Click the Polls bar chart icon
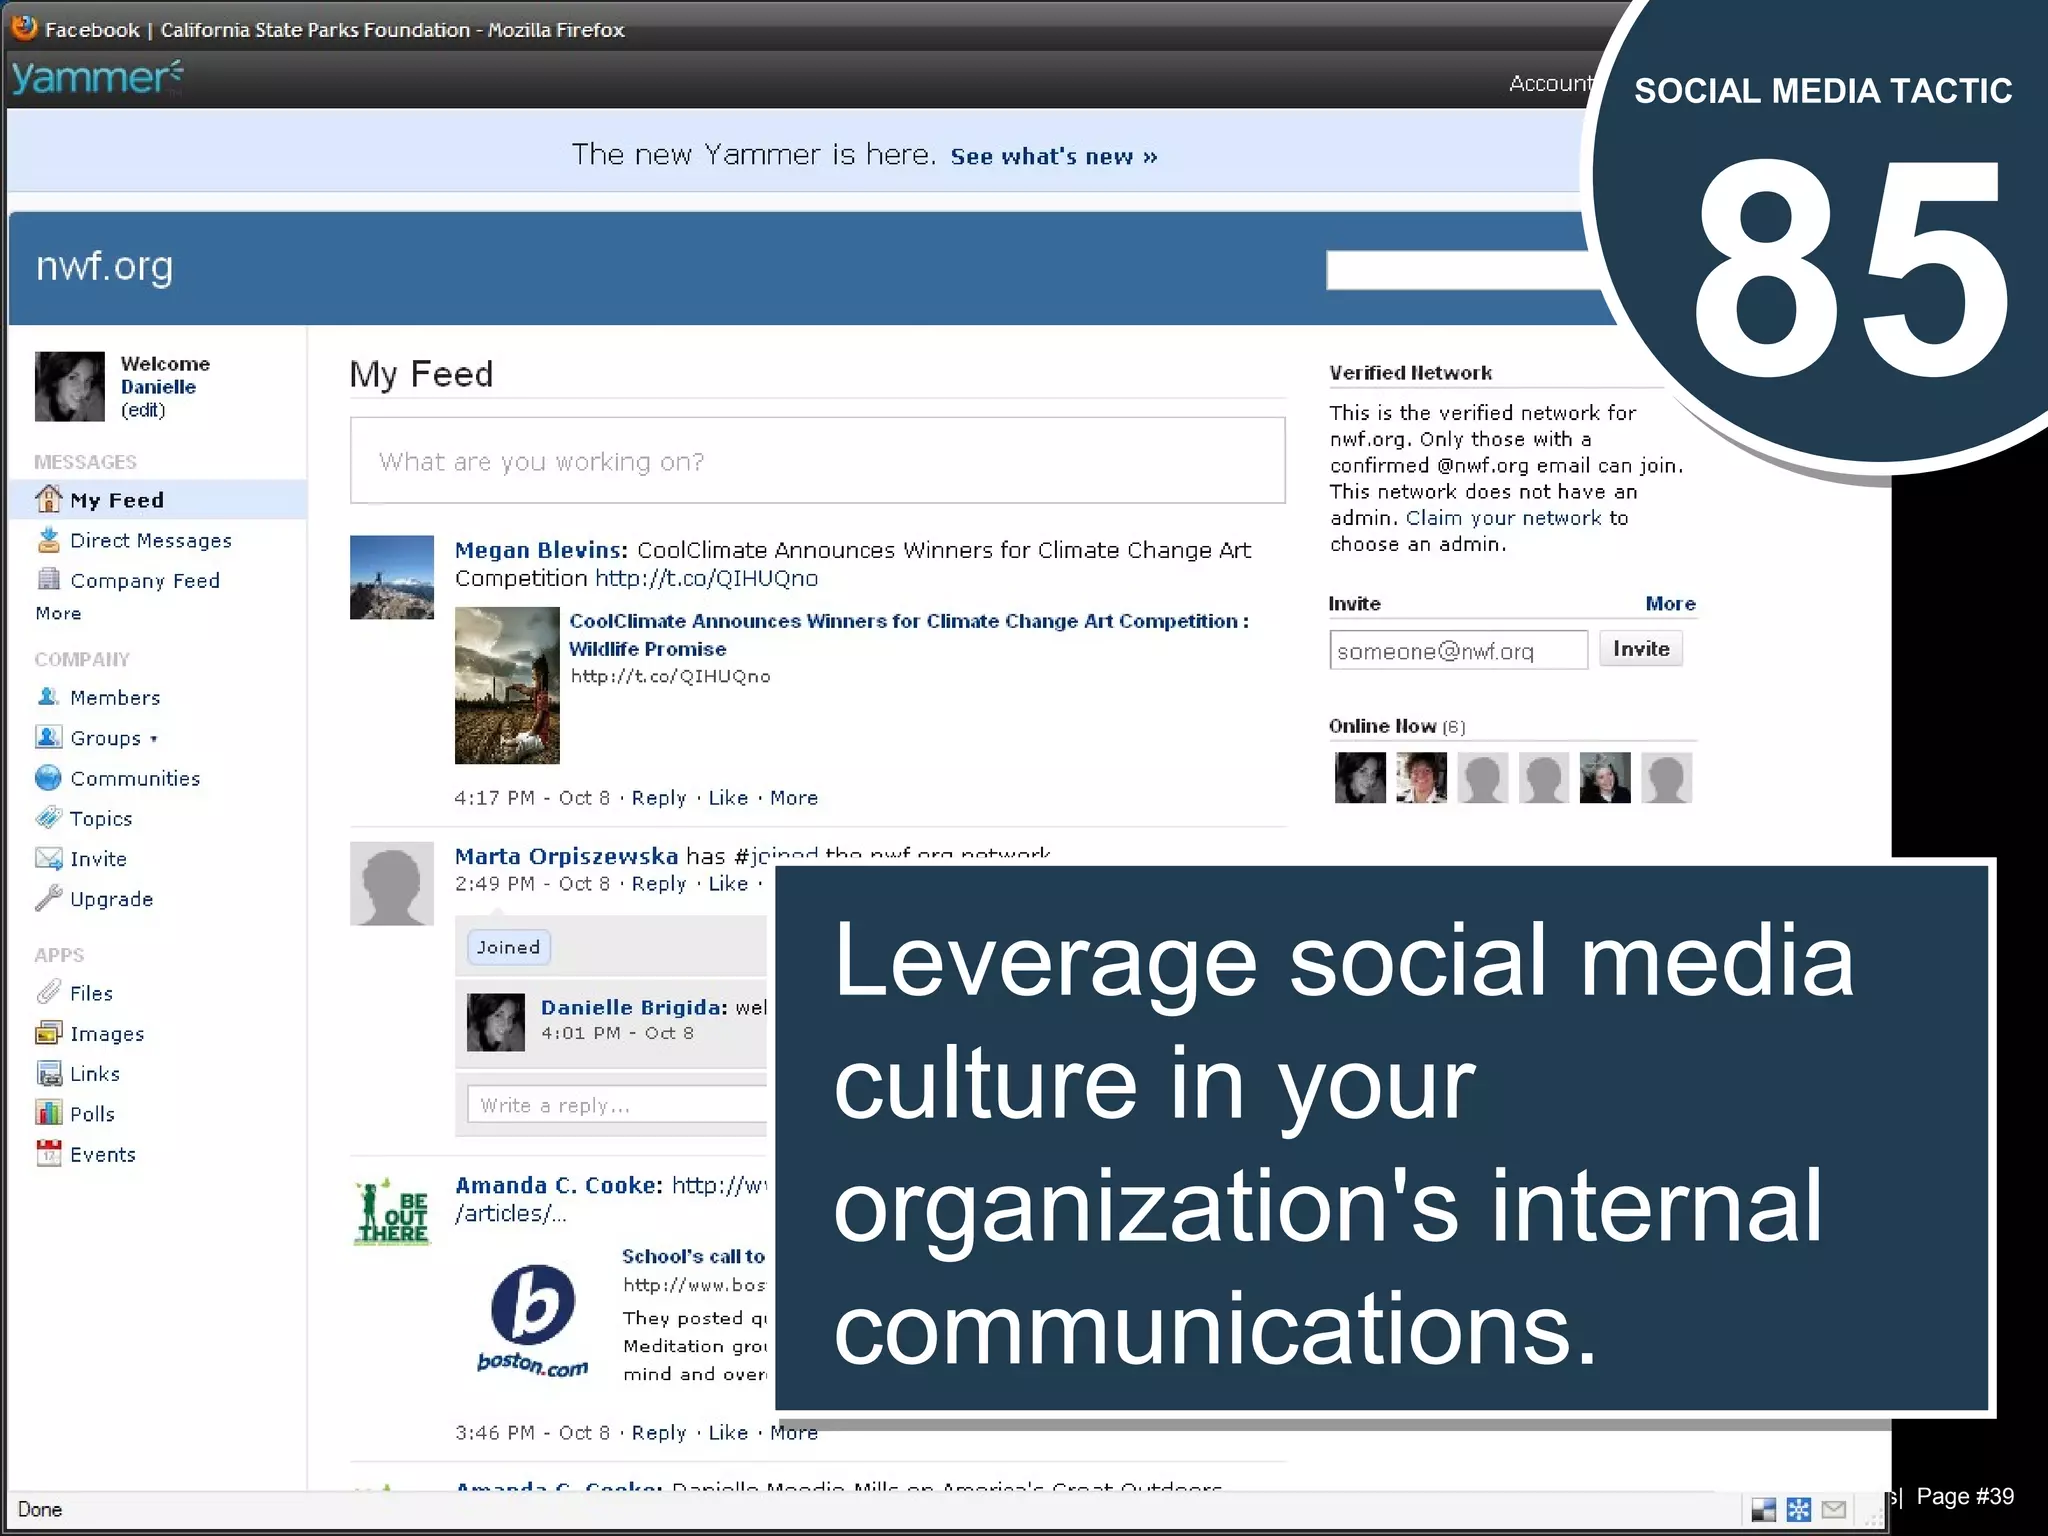Screen dimensions: 2048x1536 pos(48,1113)
